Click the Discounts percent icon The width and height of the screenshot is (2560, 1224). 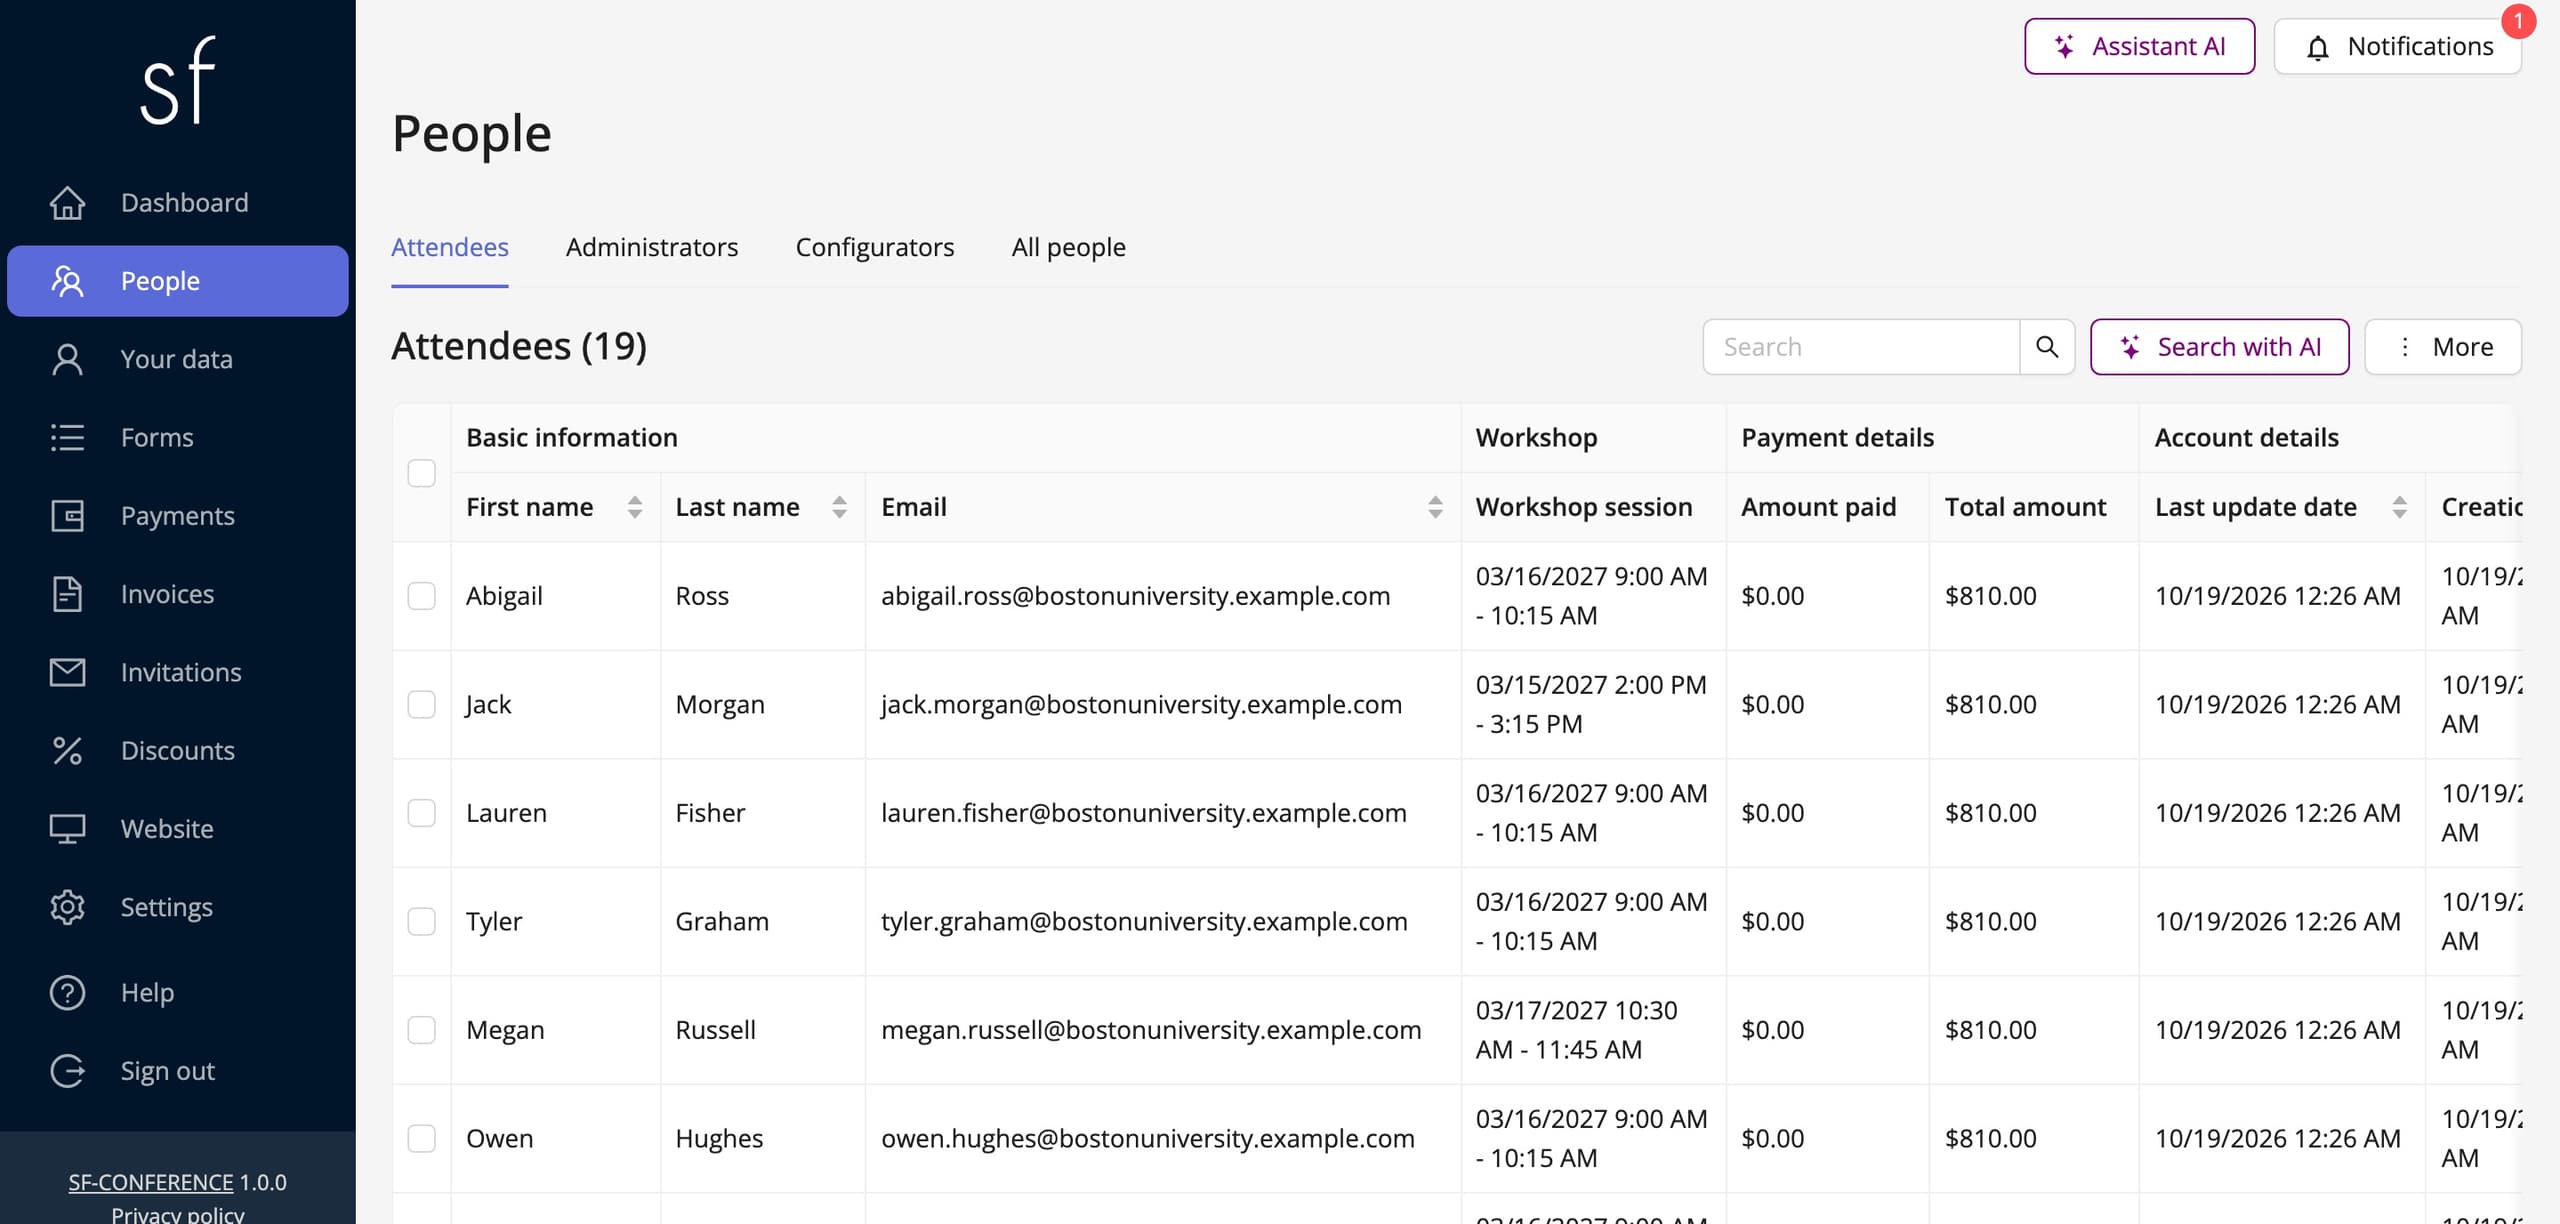click(x=67, y=751)
